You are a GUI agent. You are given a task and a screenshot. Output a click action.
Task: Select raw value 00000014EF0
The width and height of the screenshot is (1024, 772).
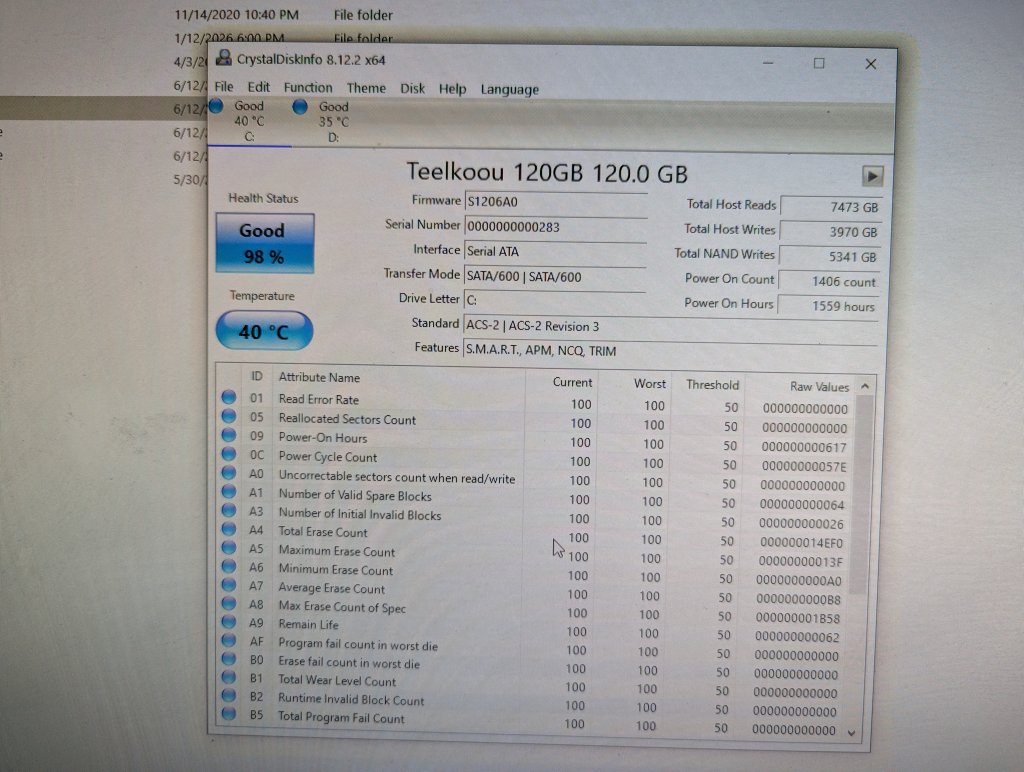coord(801,543)
